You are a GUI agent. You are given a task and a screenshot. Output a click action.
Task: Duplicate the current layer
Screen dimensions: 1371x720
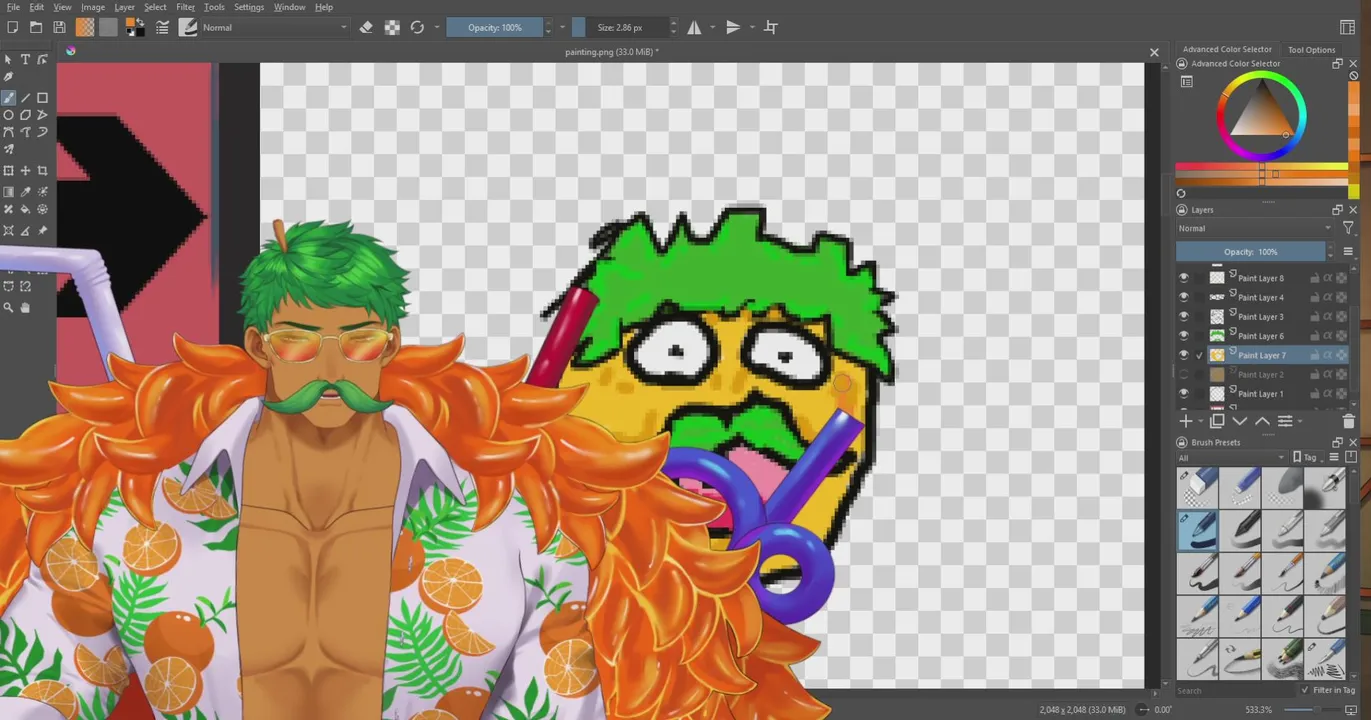click(x=1217, y=422)
